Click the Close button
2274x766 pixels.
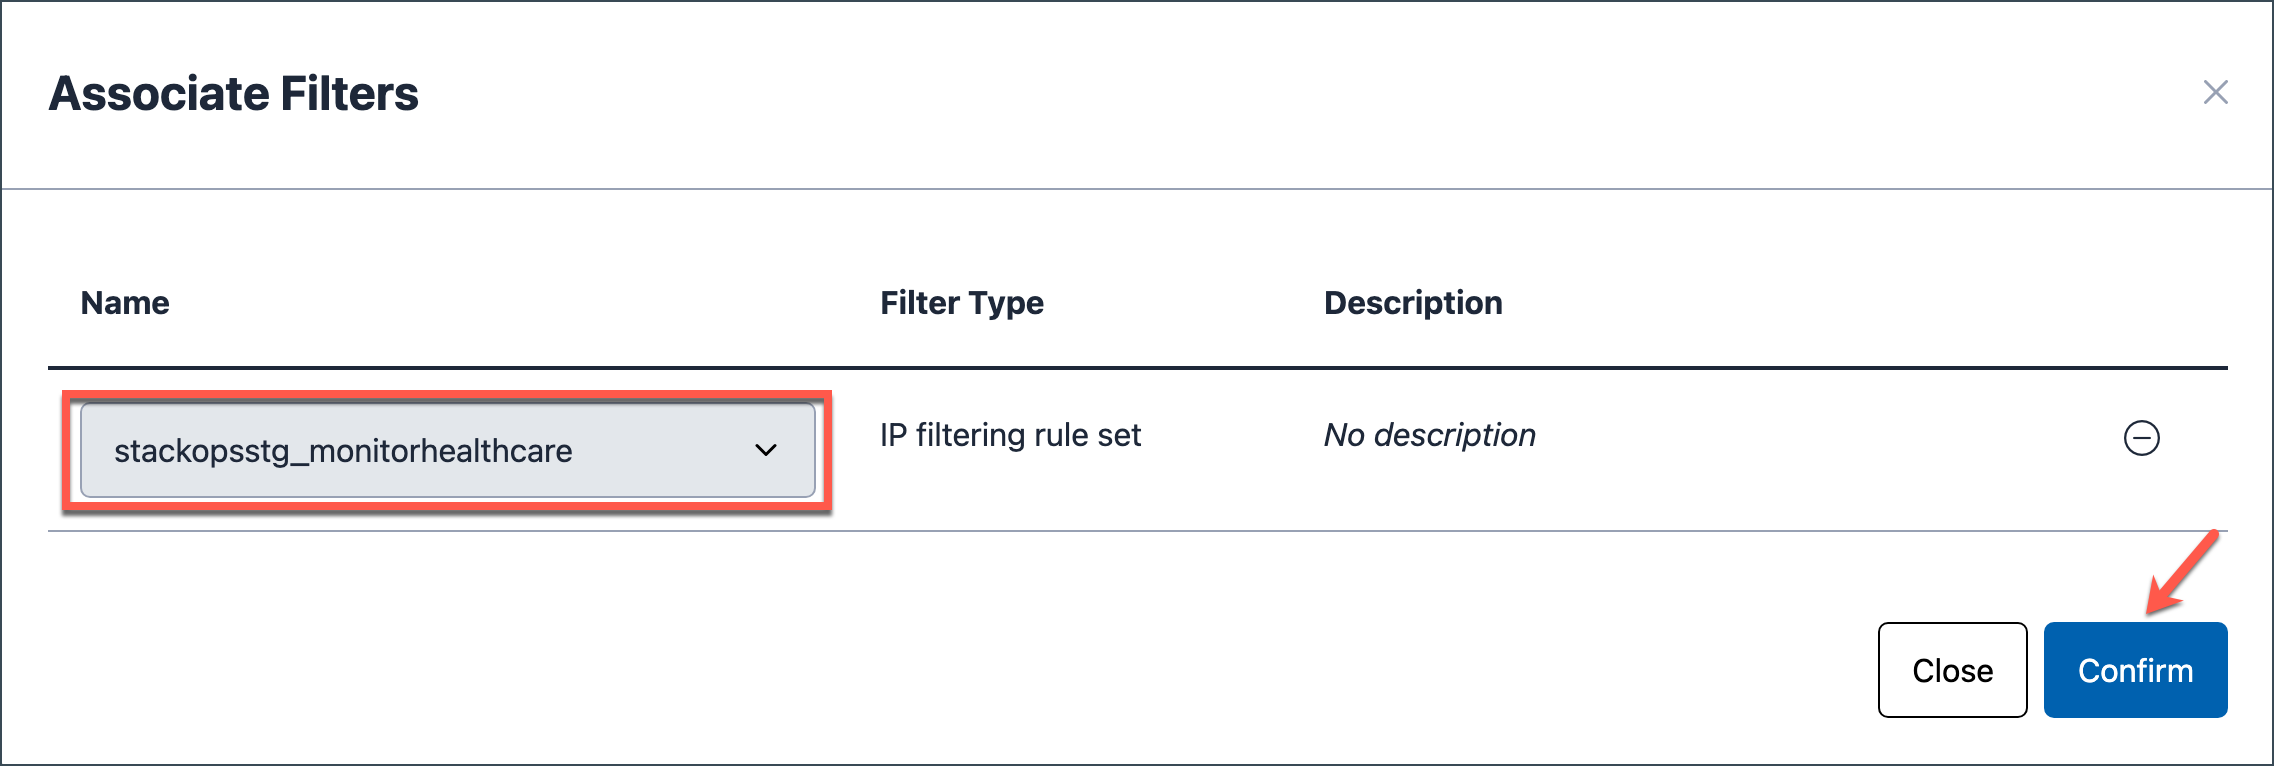tap(1952, 670)
